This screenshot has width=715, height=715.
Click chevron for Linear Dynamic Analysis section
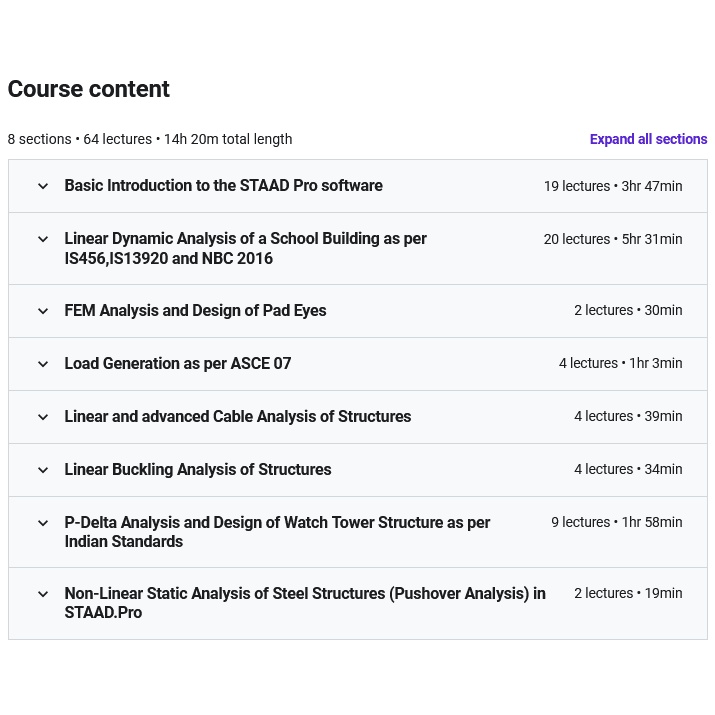(43, 239)
